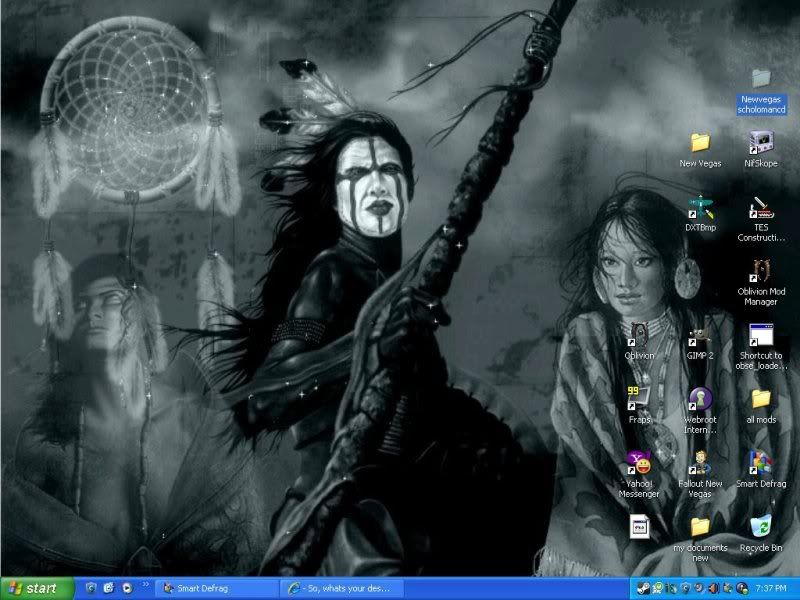Screen dimensions: 800x600
Task: Select the obse_loader shortcut icon
Action: tap(760, 335)
